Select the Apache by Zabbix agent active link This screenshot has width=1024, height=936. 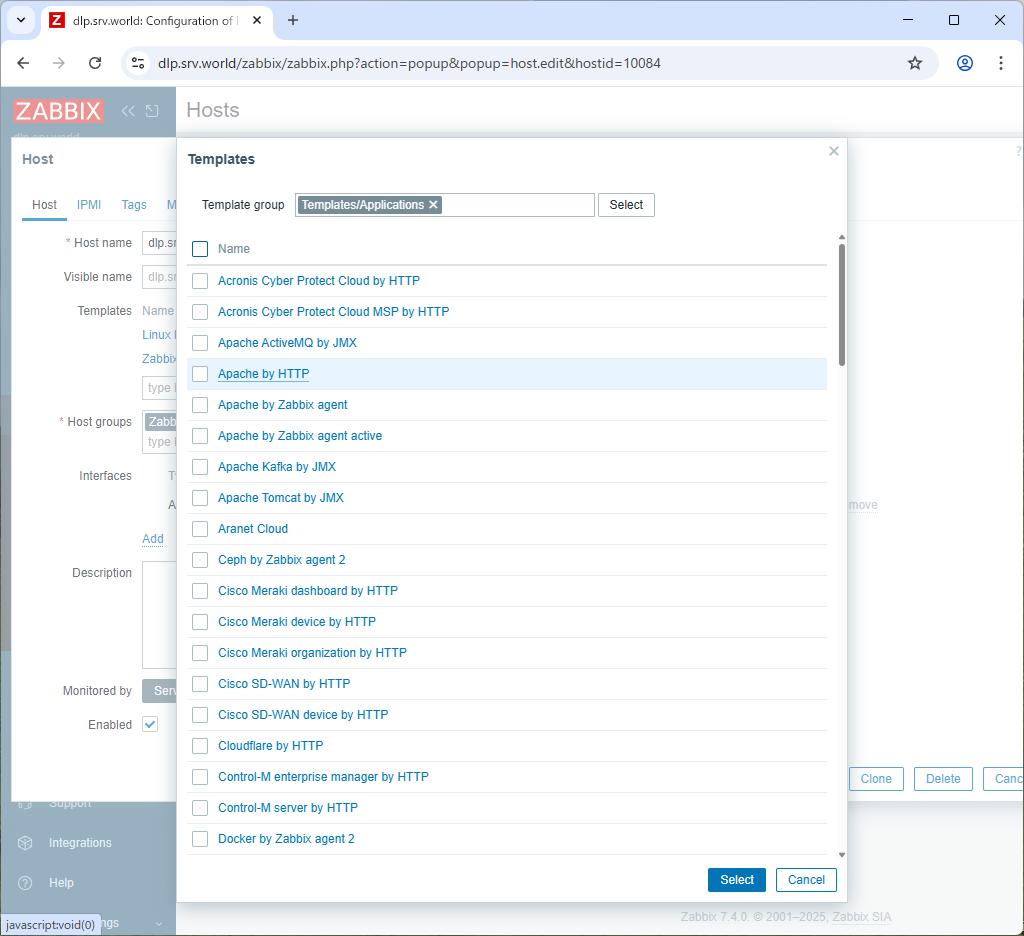[x=300, y=436]
